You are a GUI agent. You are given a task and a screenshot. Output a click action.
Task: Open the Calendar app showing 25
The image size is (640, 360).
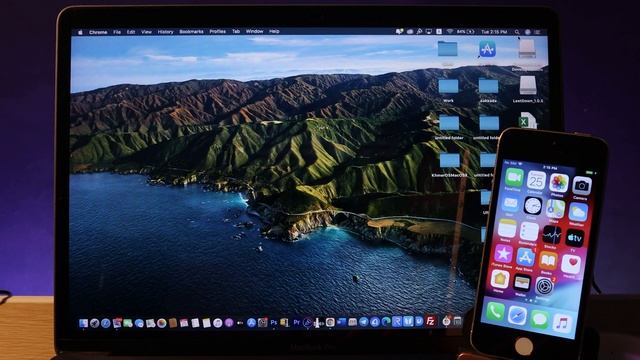[x=536, y=180]
